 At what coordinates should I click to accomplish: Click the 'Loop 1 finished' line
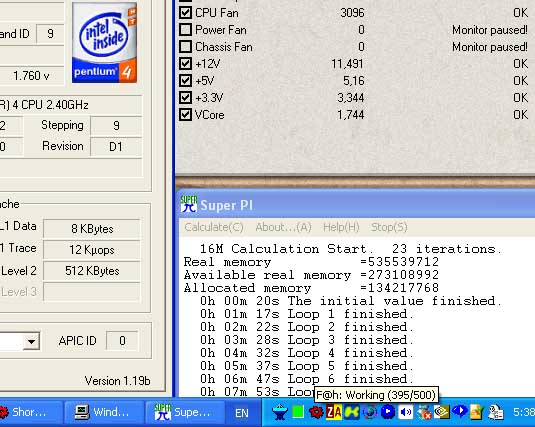click(307, 314)
